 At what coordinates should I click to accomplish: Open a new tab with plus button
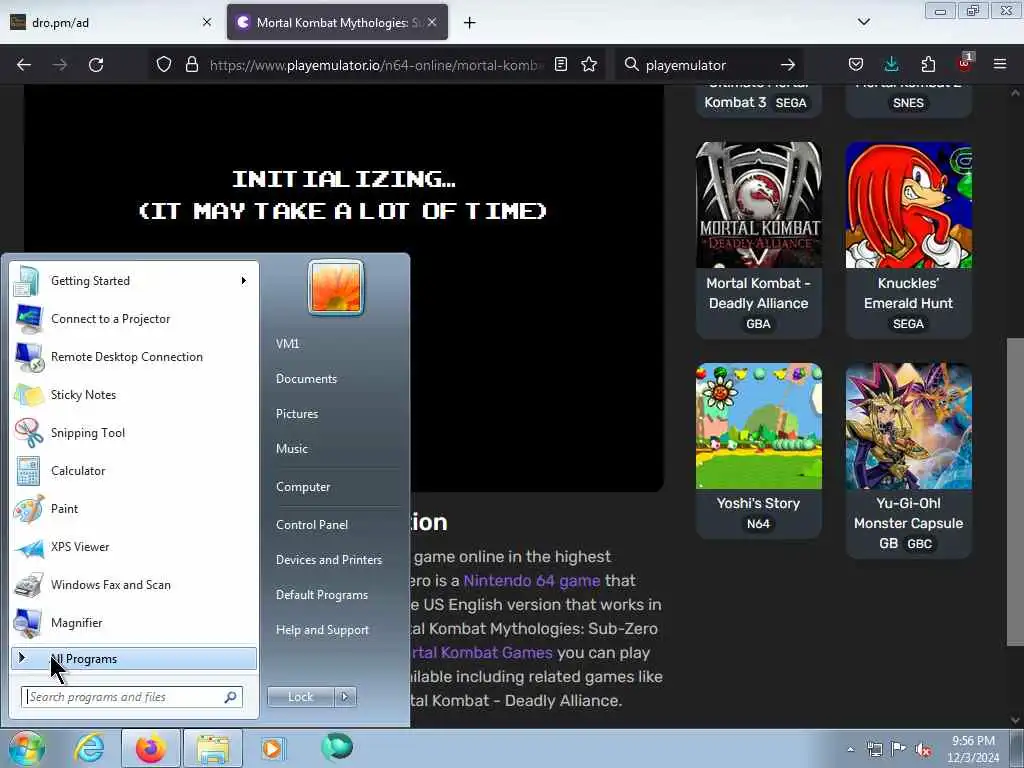470,23
